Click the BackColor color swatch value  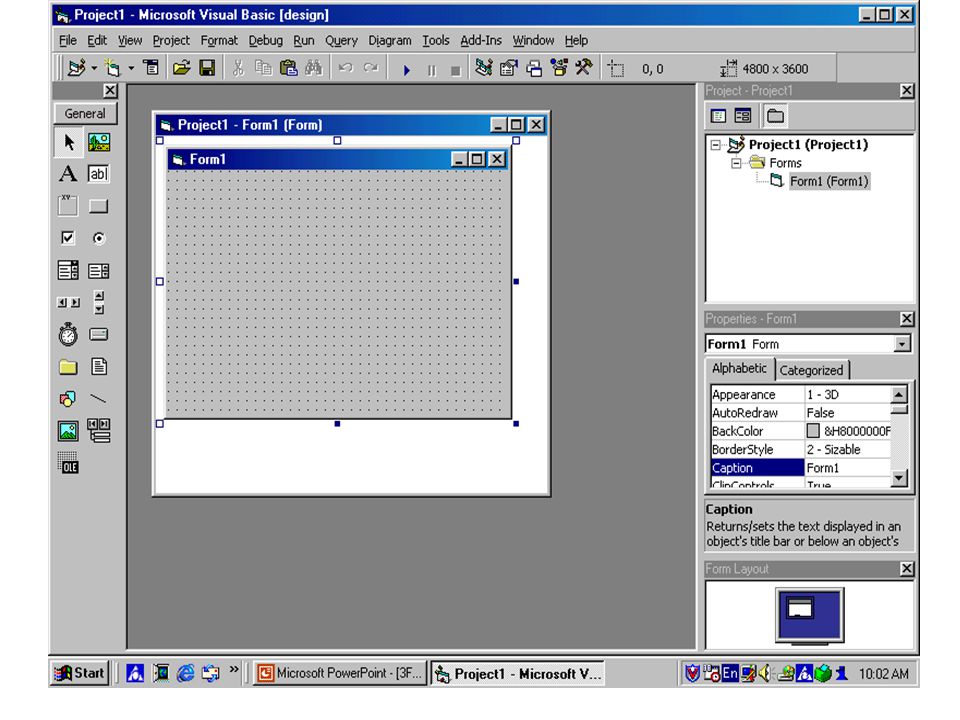(813, 431)
